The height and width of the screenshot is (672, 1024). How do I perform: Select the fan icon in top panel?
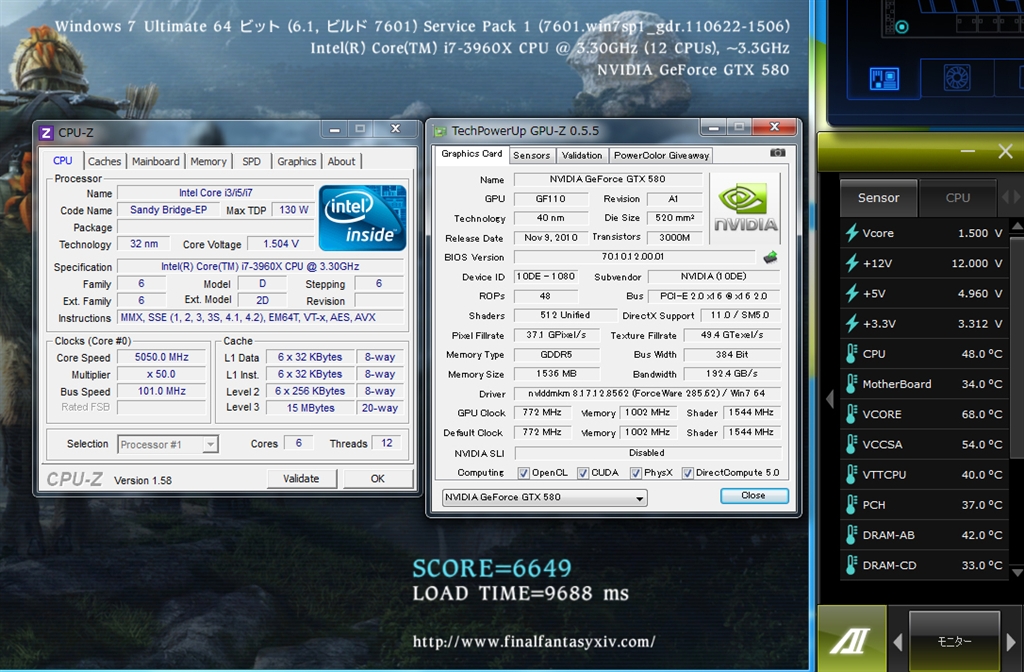(957, 77)
